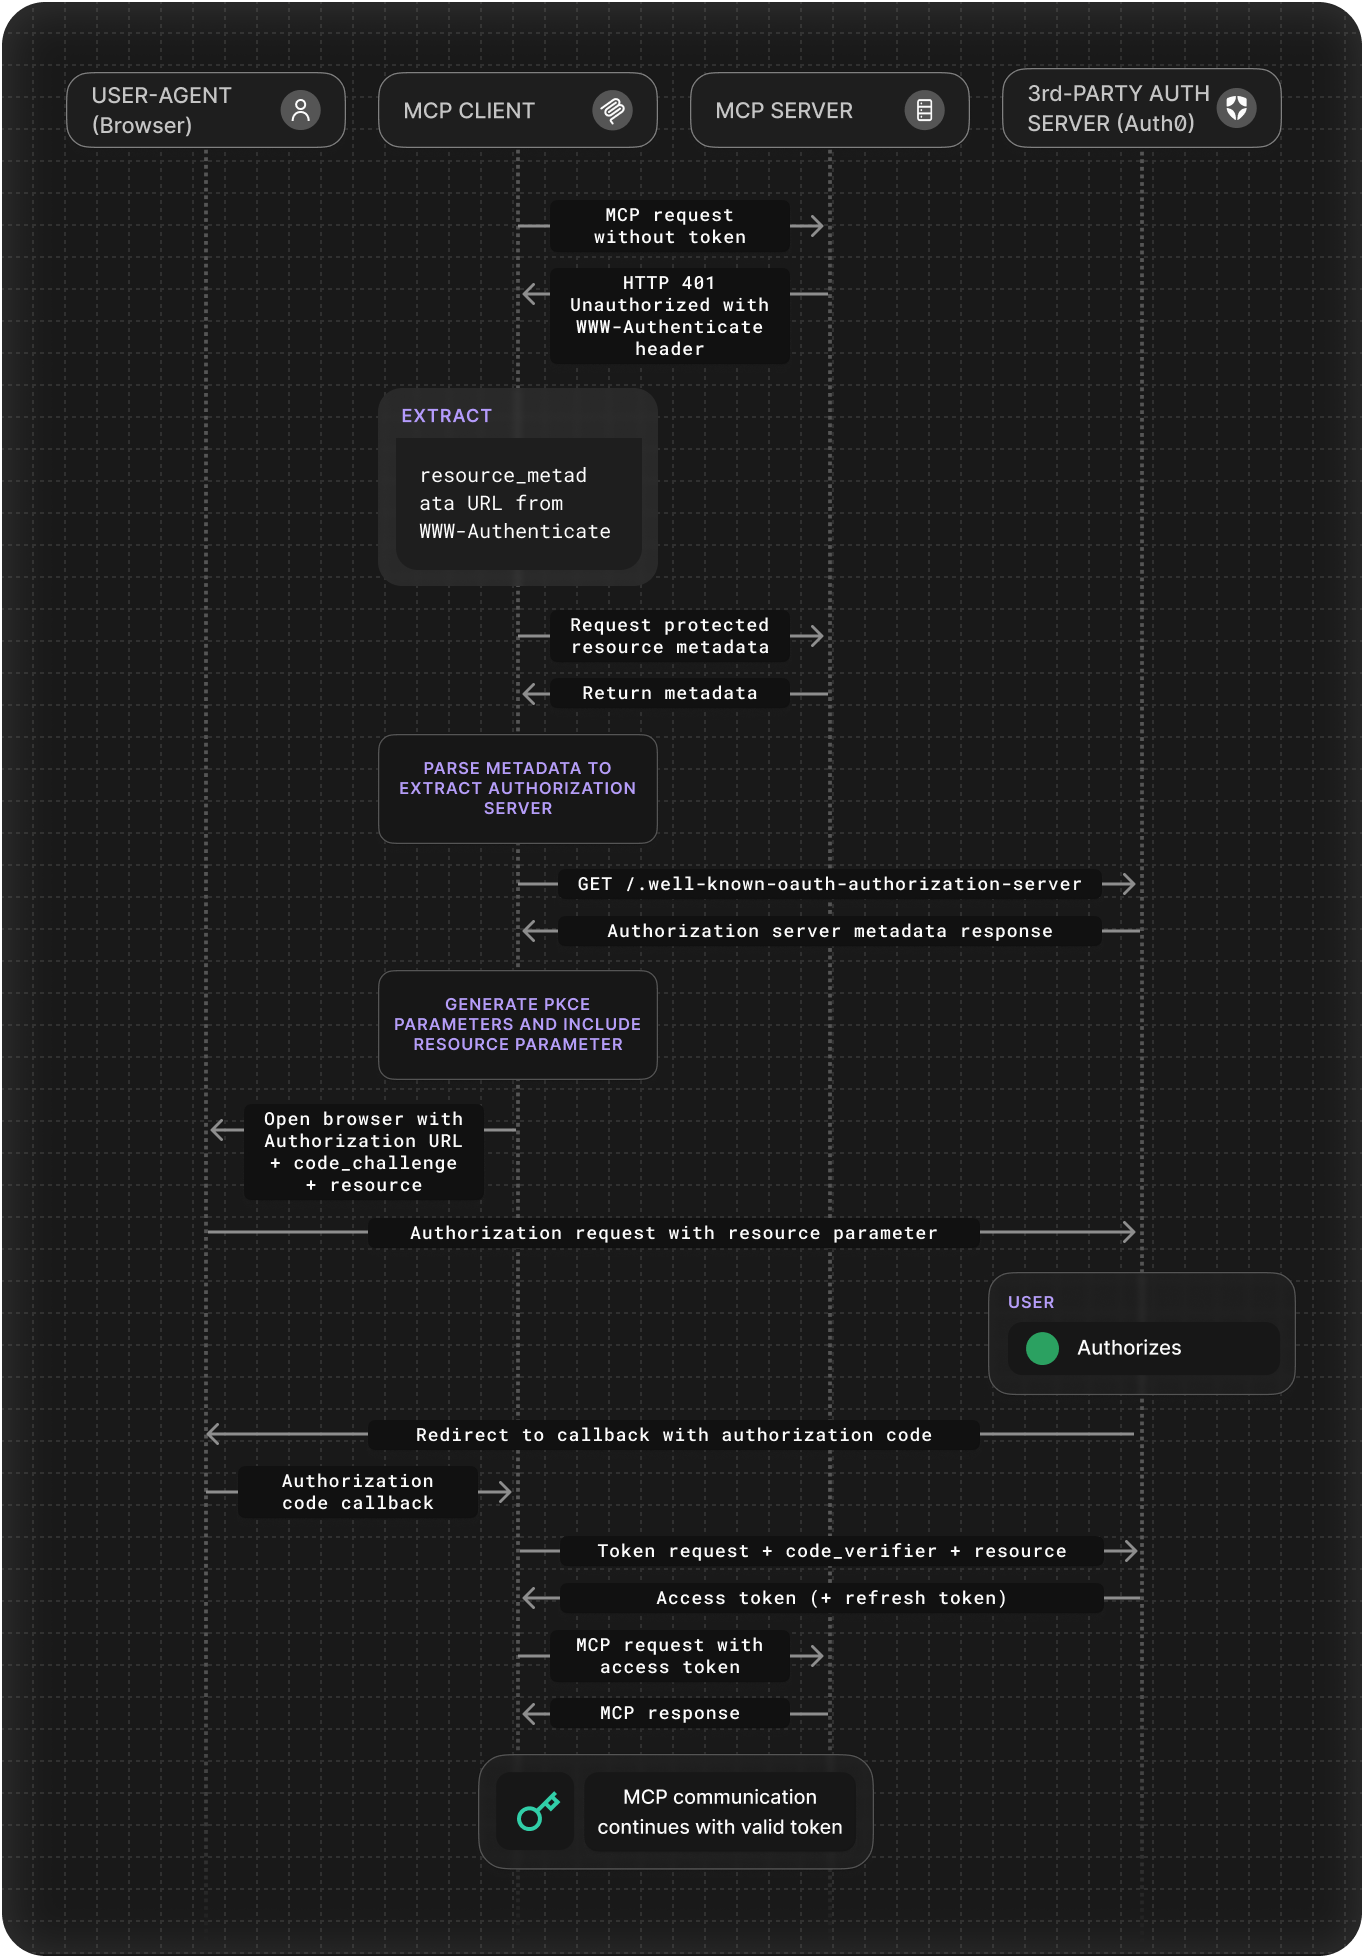Screen dimensions: 1364x1958
Task: Click the 'Authorizes' text
Action: (x=1129, y=1348)
